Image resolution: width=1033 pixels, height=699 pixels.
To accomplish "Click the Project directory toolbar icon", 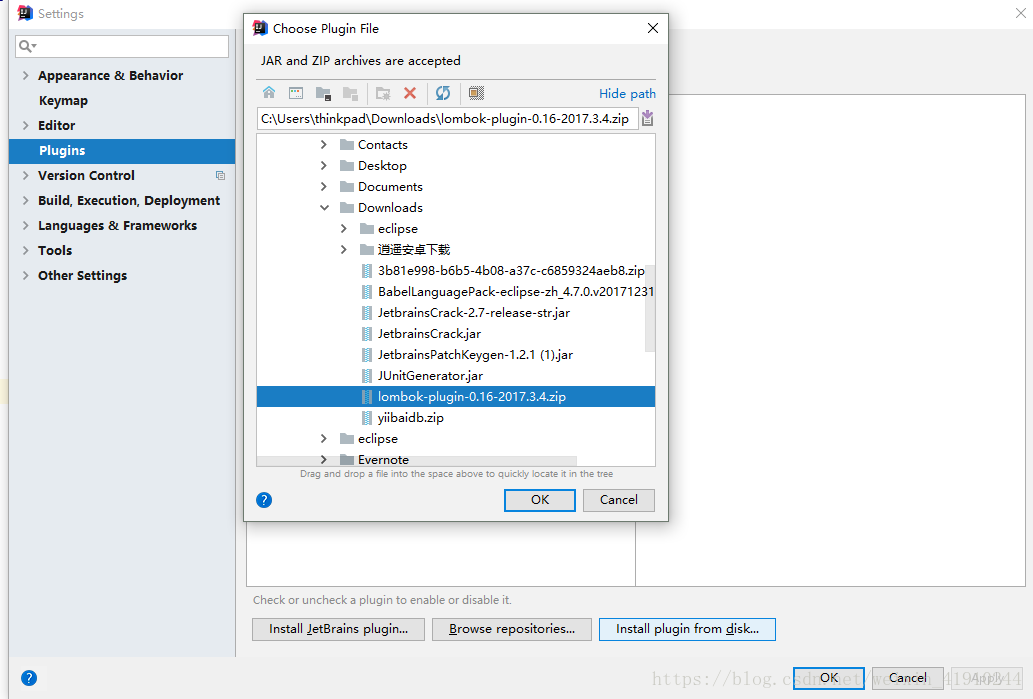I will point(323,93).
